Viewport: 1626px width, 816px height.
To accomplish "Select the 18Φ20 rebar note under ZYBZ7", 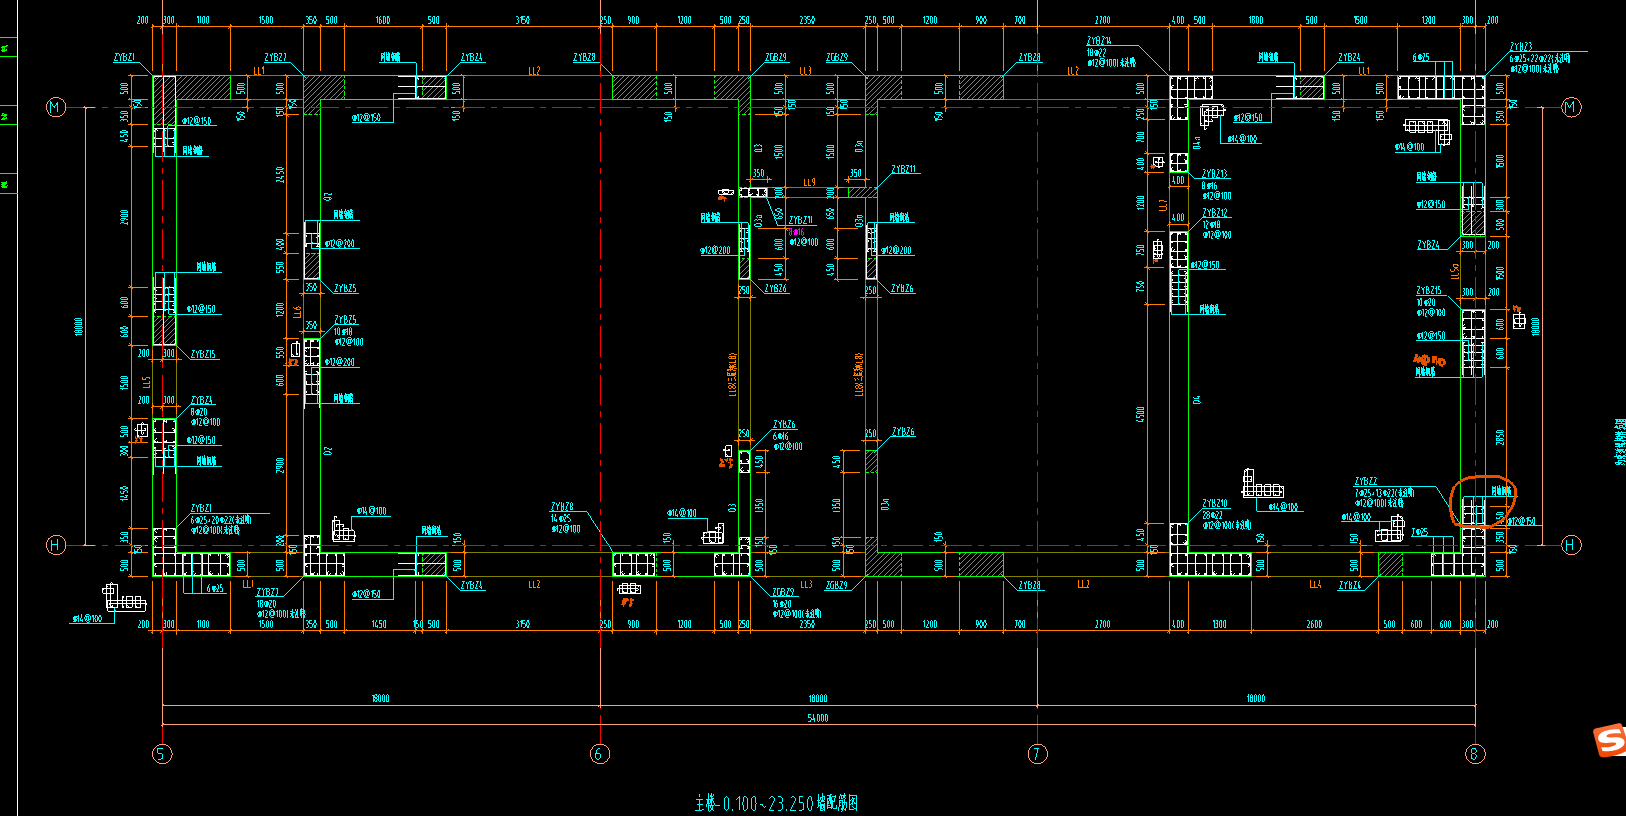I will 266,604.
